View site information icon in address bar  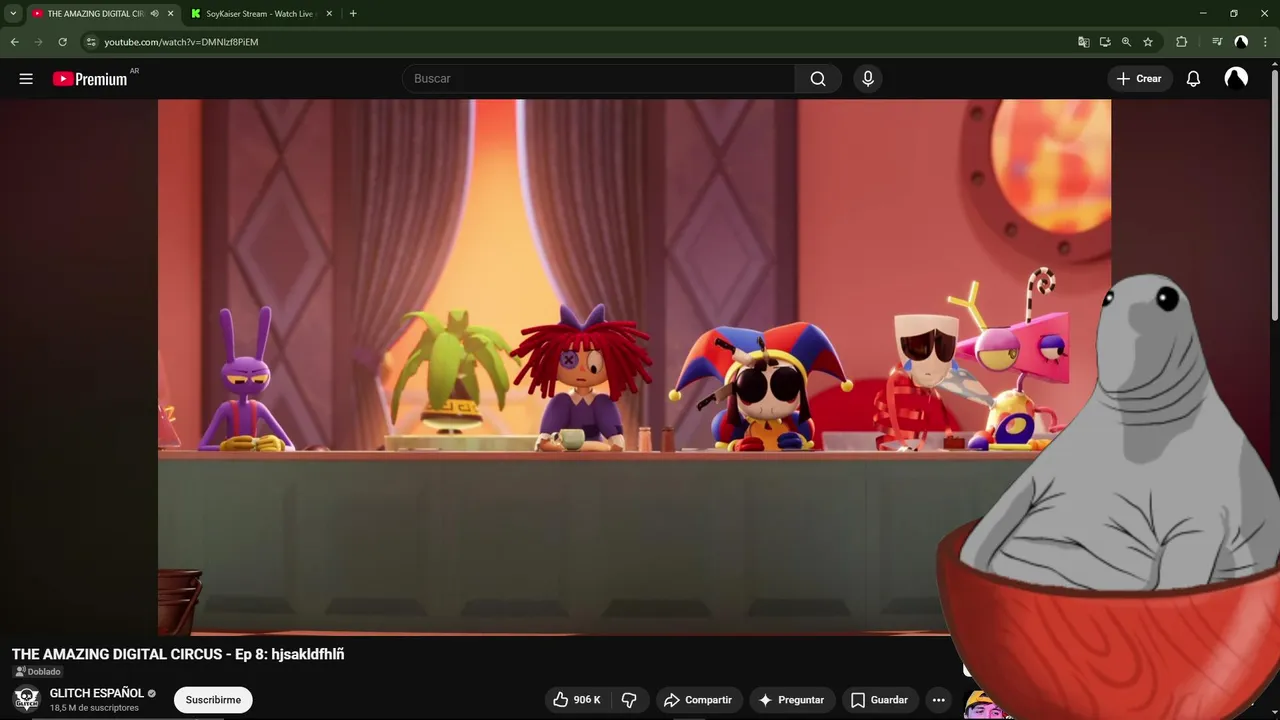90,42
